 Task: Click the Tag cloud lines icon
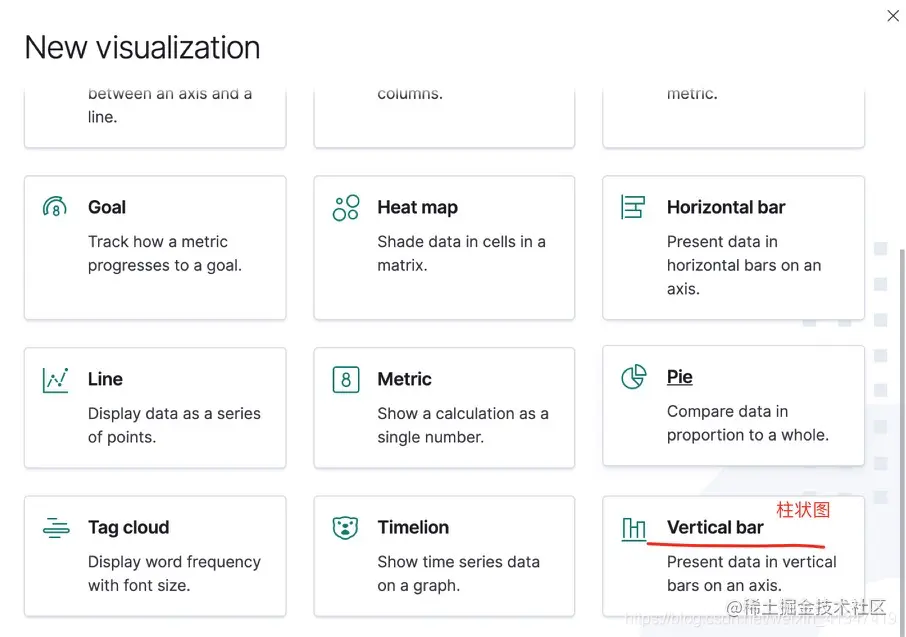point(56,528)
